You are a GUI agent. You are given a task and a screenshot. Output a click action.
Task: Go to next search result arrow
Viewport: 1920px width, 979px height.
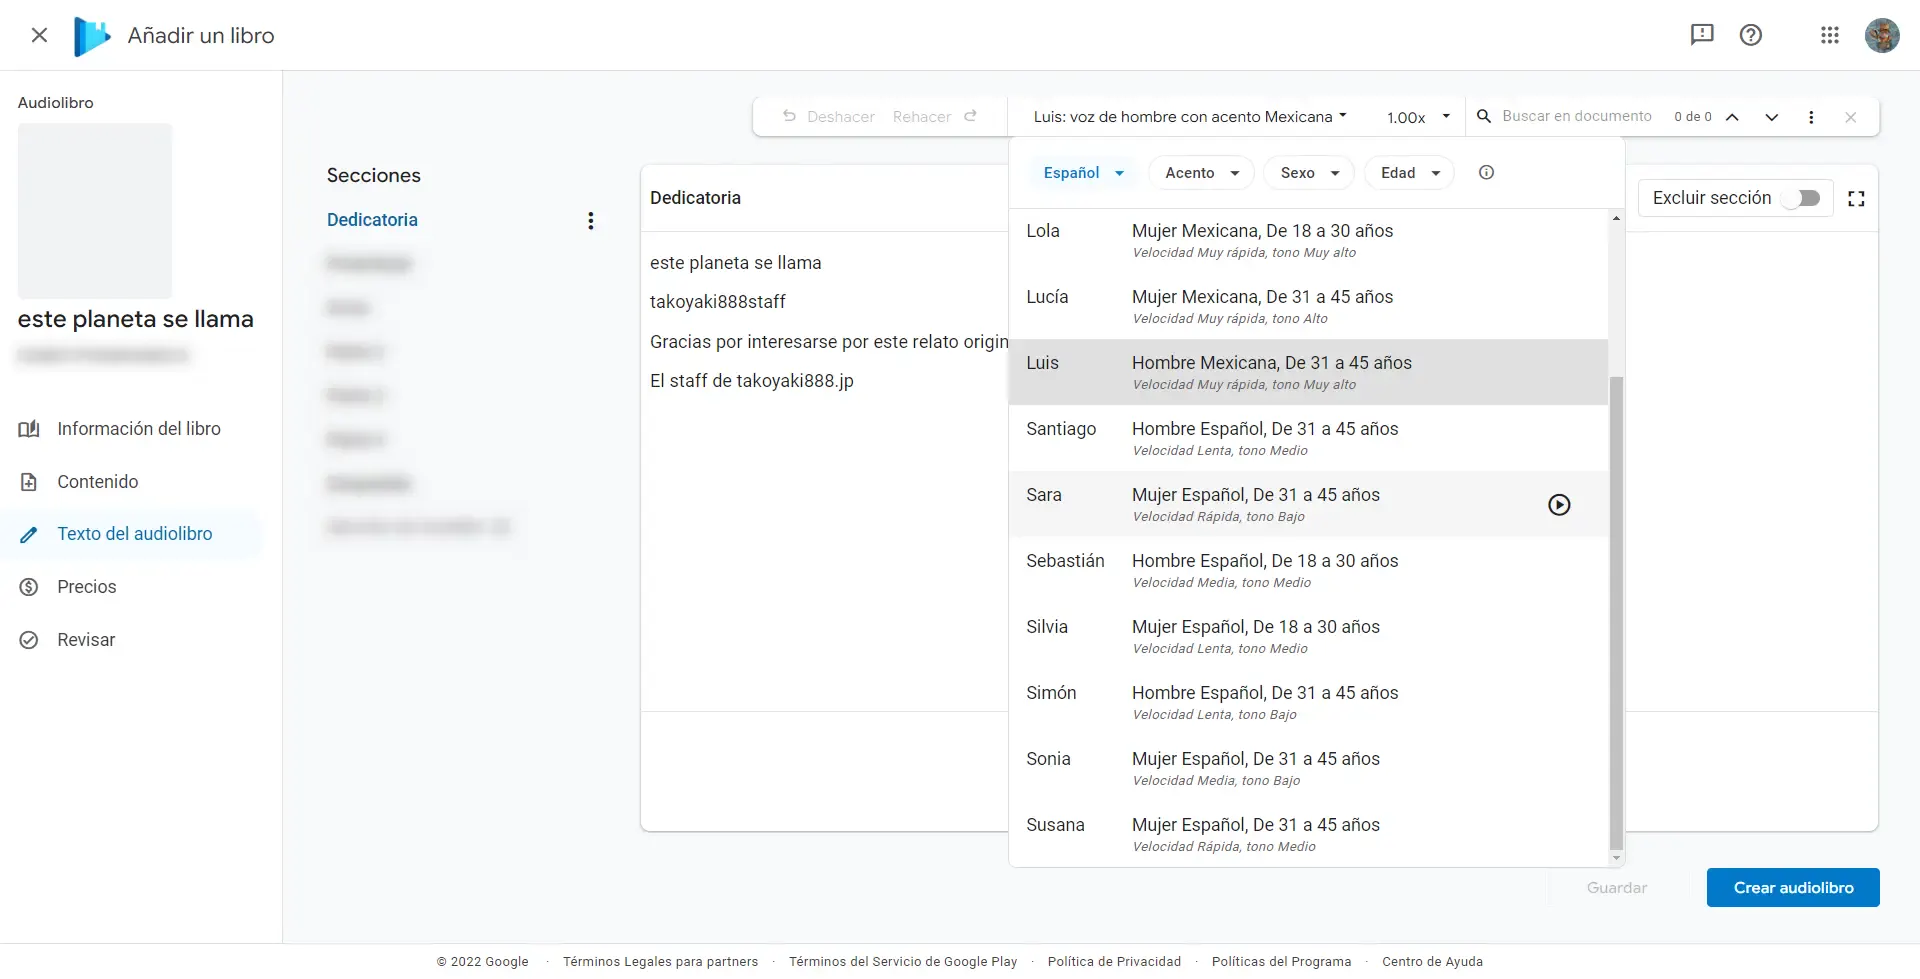tap(1771, 117)
